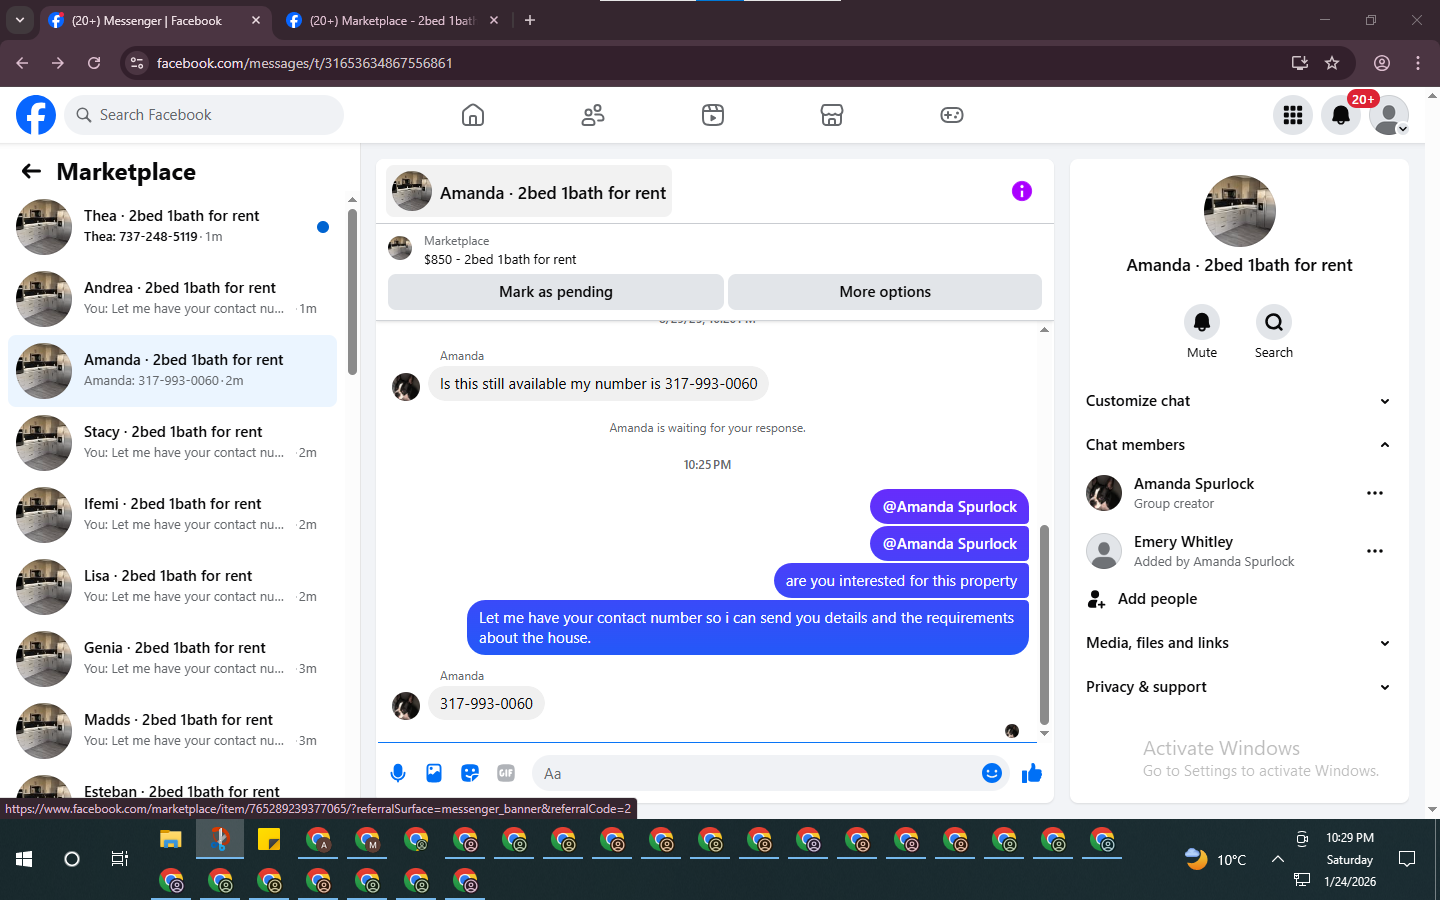Screen dimensions: 1440x900
Task: Close the Marketplace 2bed 1bath tab
Action: [x=494, y=20]
